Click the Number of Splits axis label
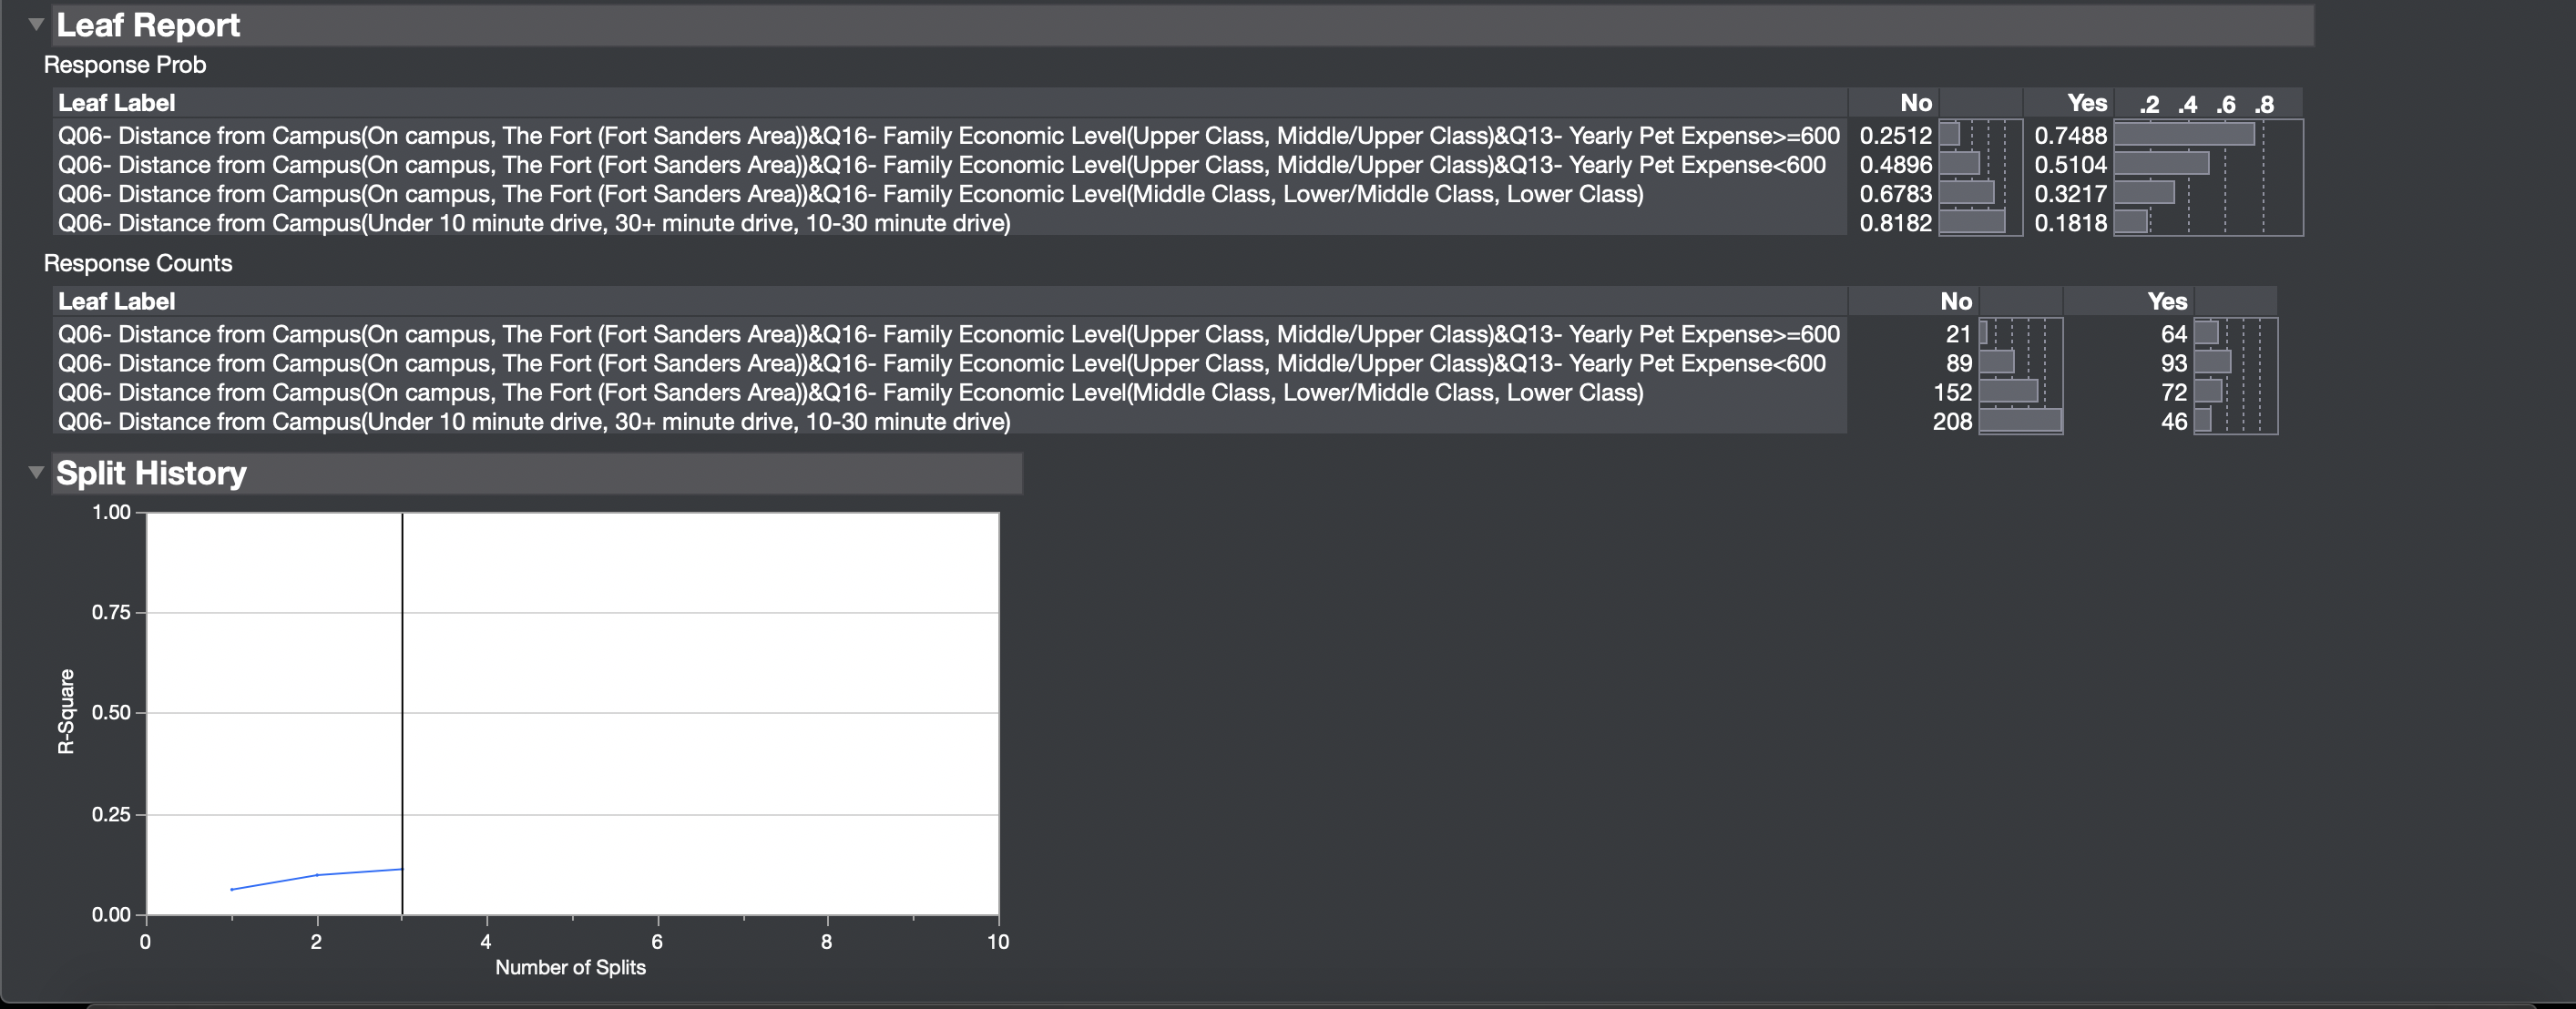The image size is (2576, 1009). pyautogui.click(x=570, y=967)
